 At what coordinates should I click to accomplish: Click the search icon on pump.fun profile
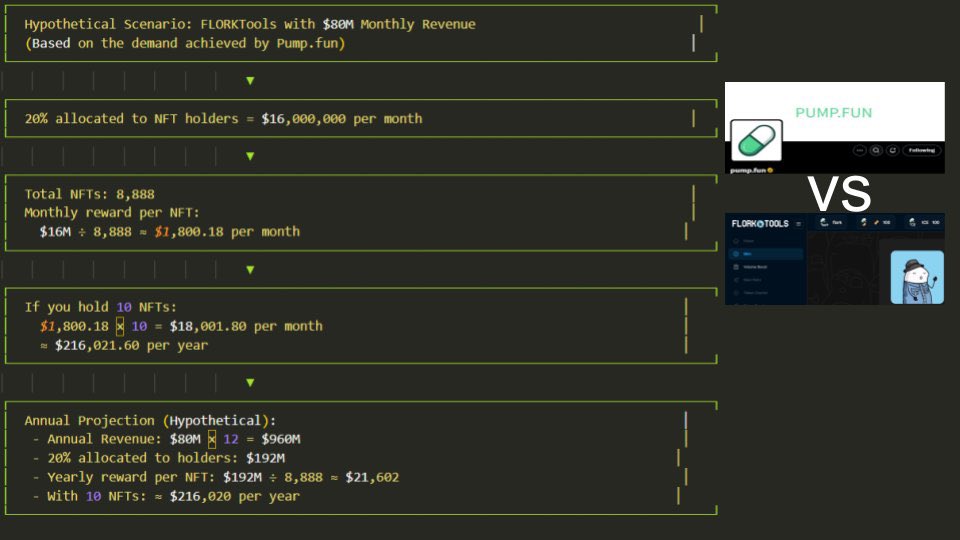coord(876,151)
